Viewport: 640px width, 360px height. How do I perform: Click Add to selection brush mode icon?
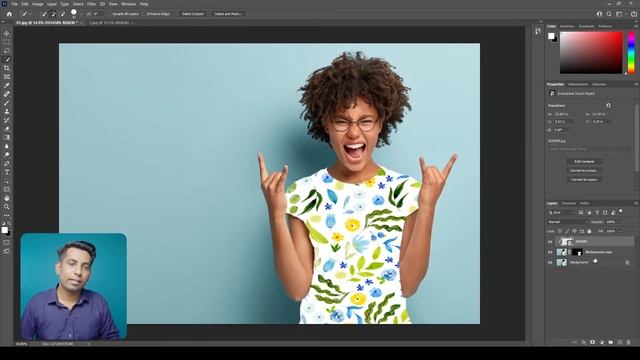53,14
